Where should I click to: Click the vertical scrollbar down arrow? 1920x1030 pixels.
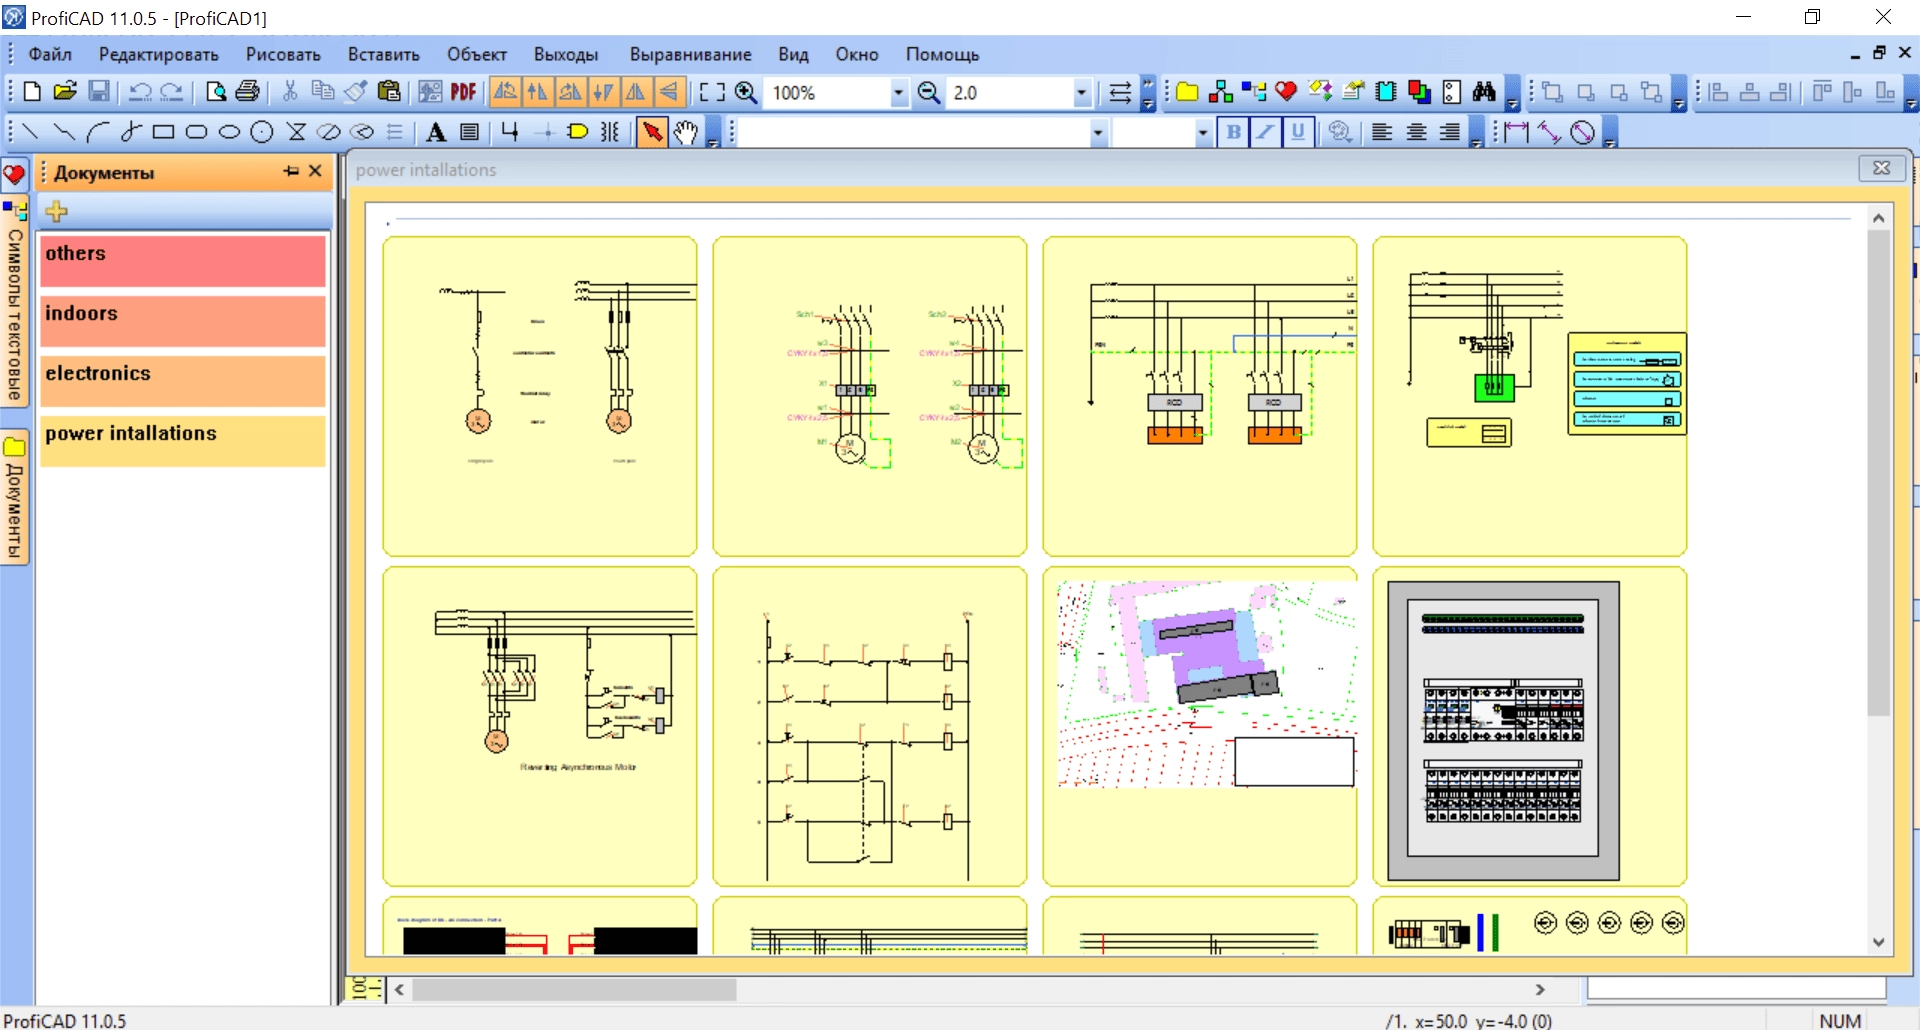pyautogui.click(x=1878, y=942)
